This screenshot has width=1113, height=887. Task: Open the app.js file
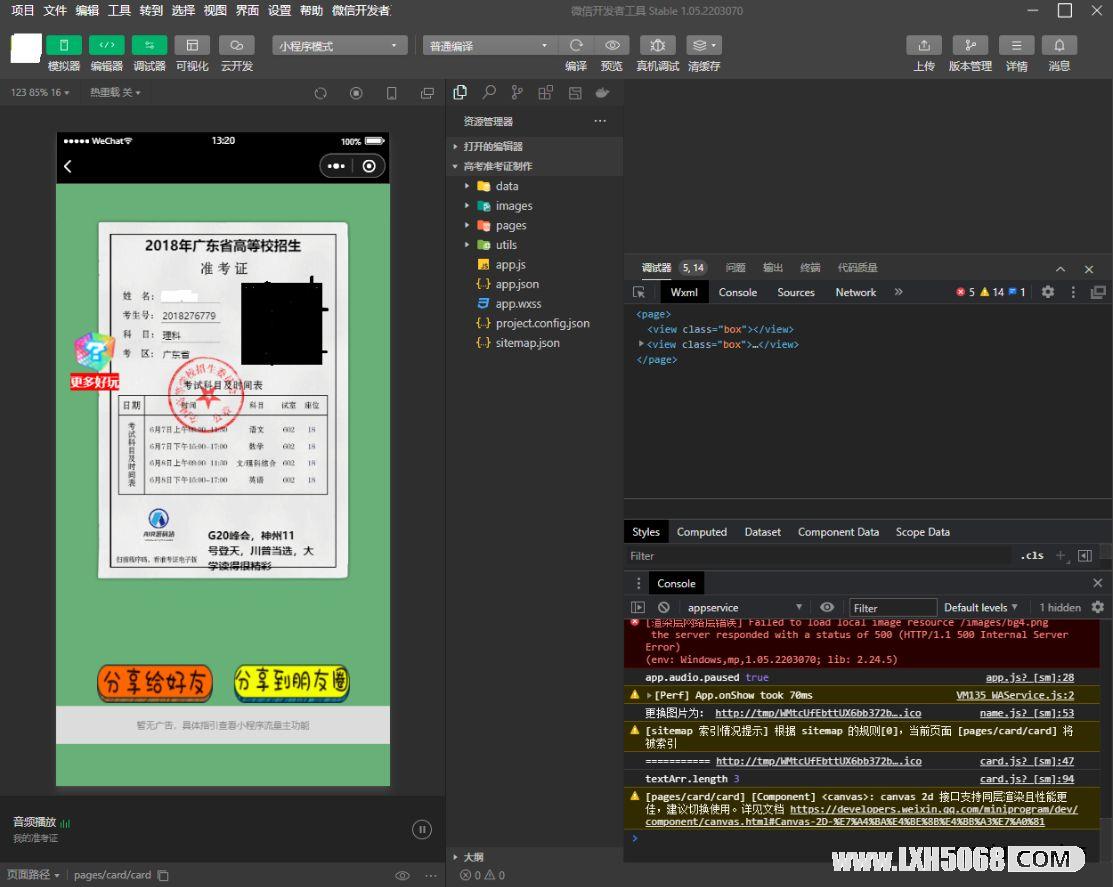(x=535, y=265)
